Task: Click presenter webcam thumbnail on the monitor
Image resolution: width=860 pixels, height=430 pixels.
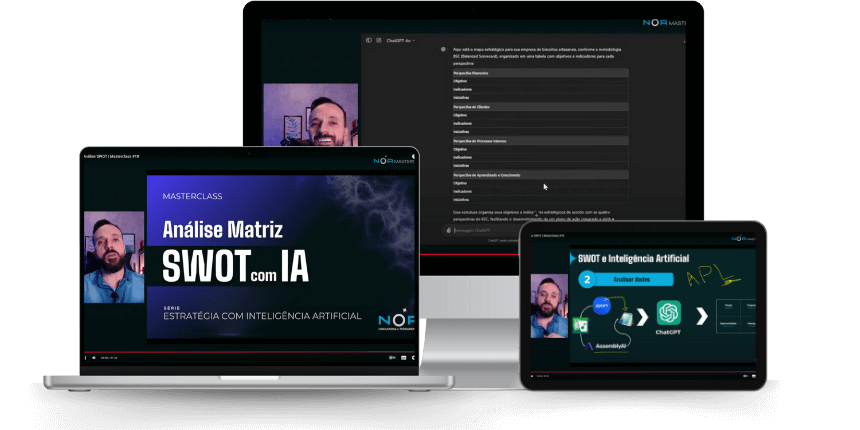Action: tap(310, 115)
